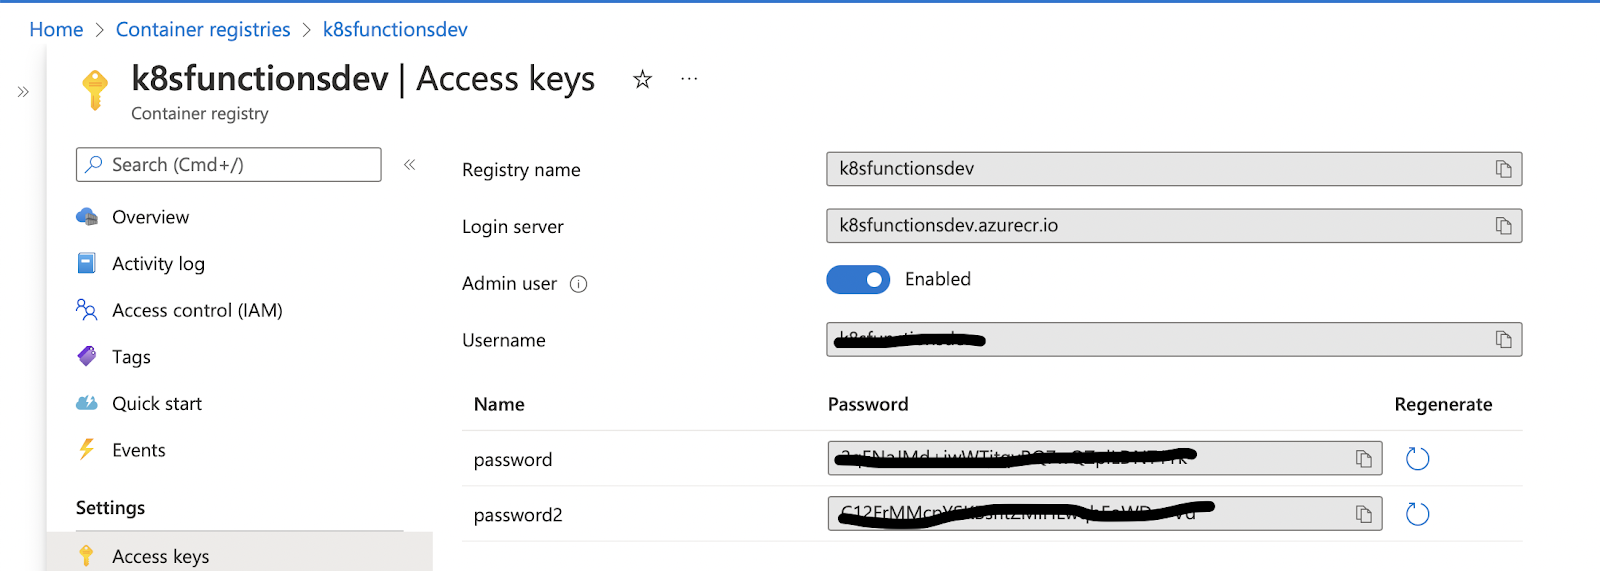Open Overview in the sidebar
The width and height of the screenshot is (1600, 571).
pos(150,217)
